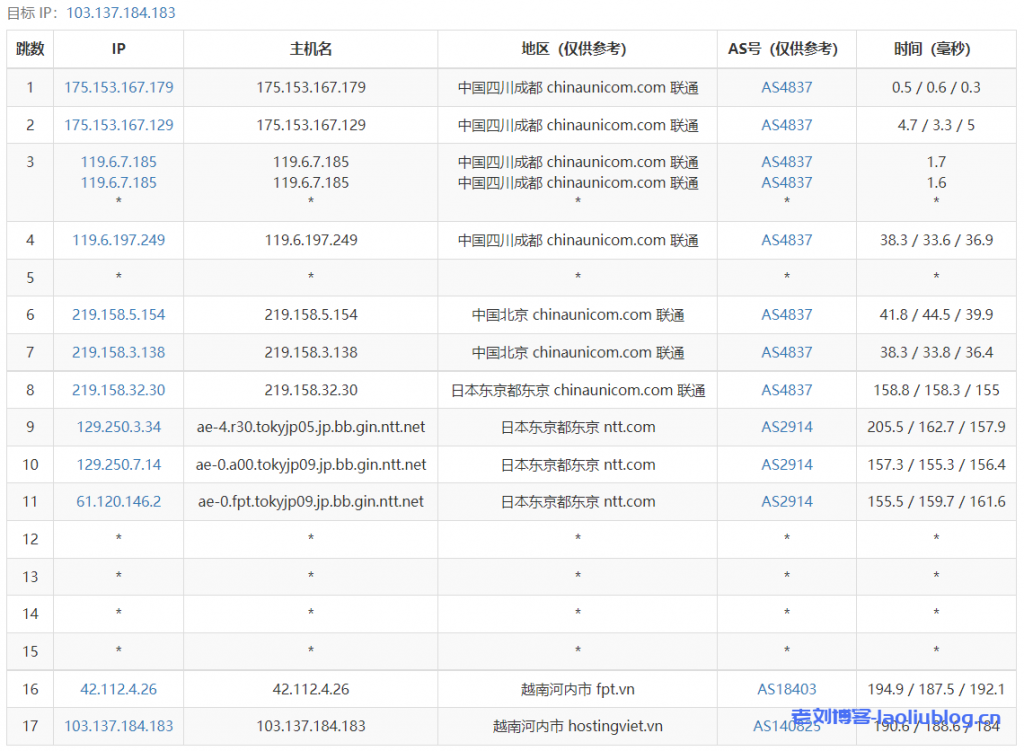Screen dimensions: 1024x751
Task: Click the 129.250.3.34 IP link
Action: pos(118,427)
